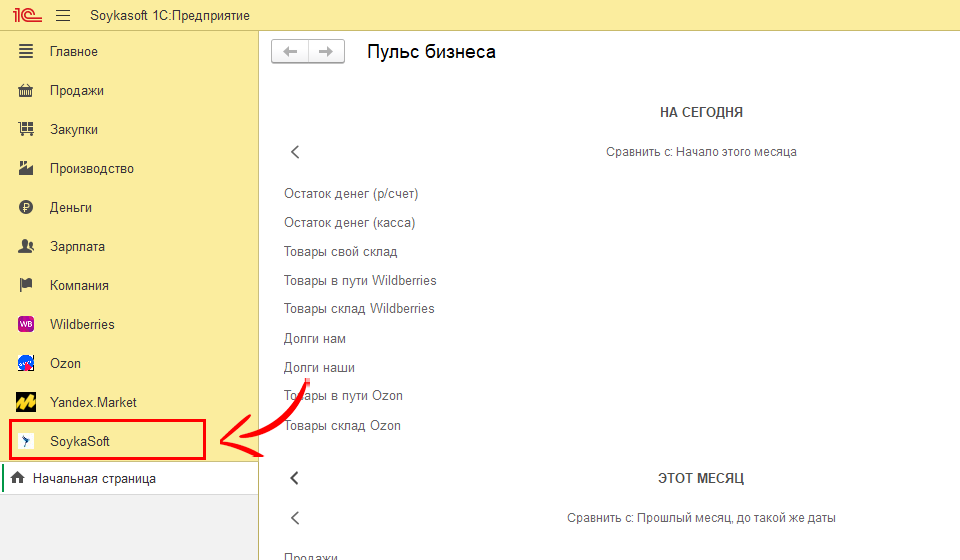Navigate back with the left arrow button
The height and width of the screenshot is (560, 960).
290,52
